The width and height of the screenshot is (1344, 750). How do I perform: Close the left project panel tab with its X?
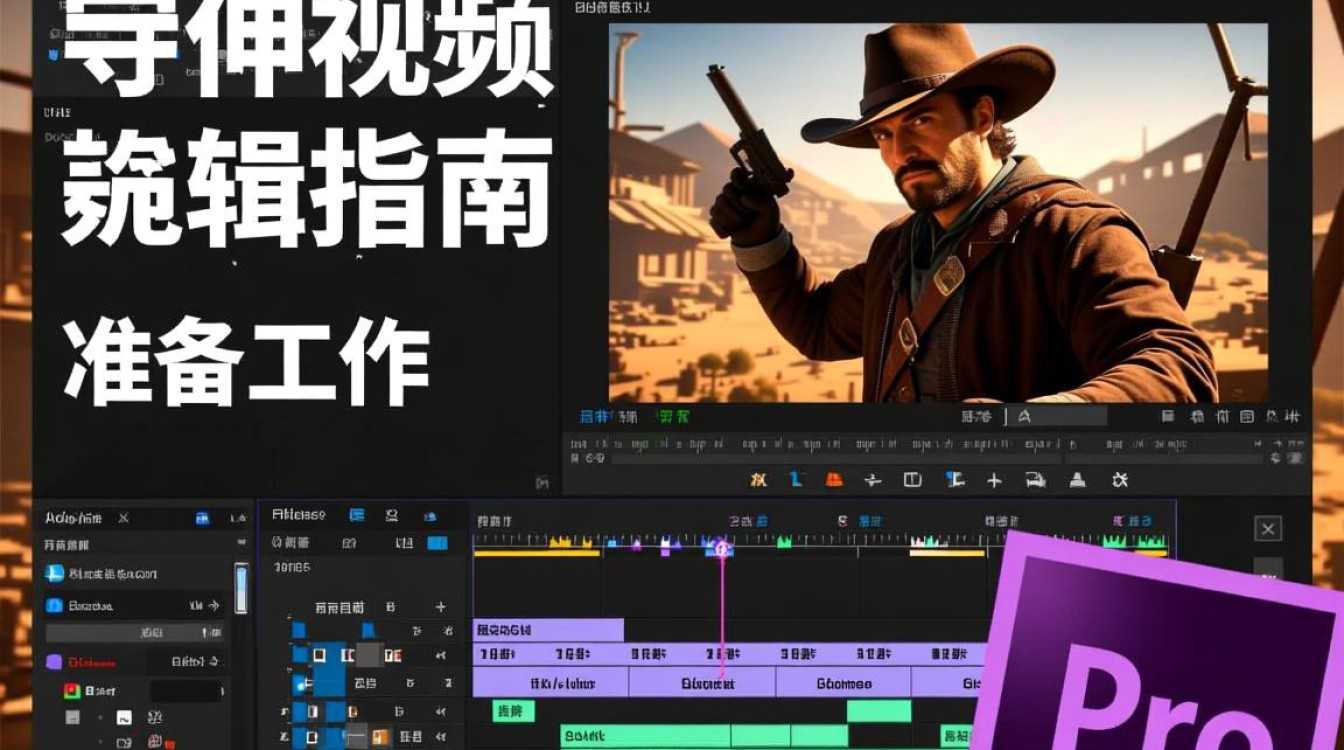[124, 518]
